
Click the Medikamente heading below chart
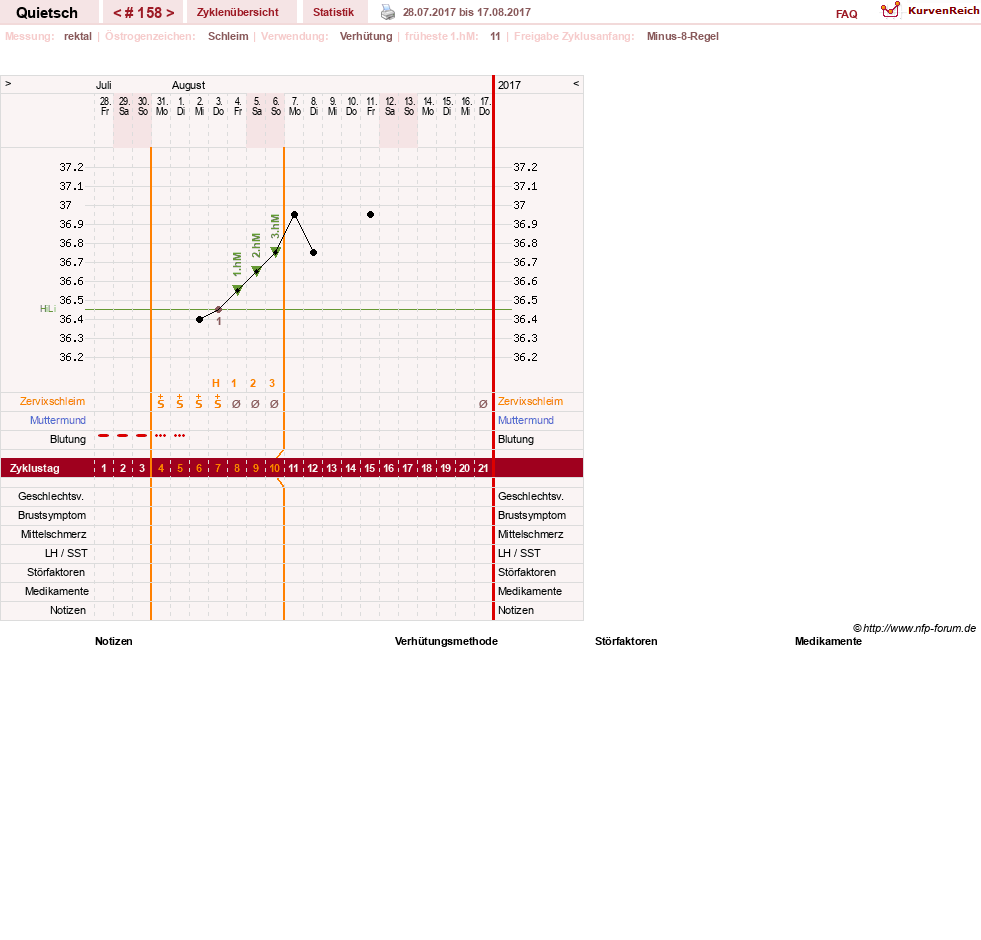coord(828,641)
